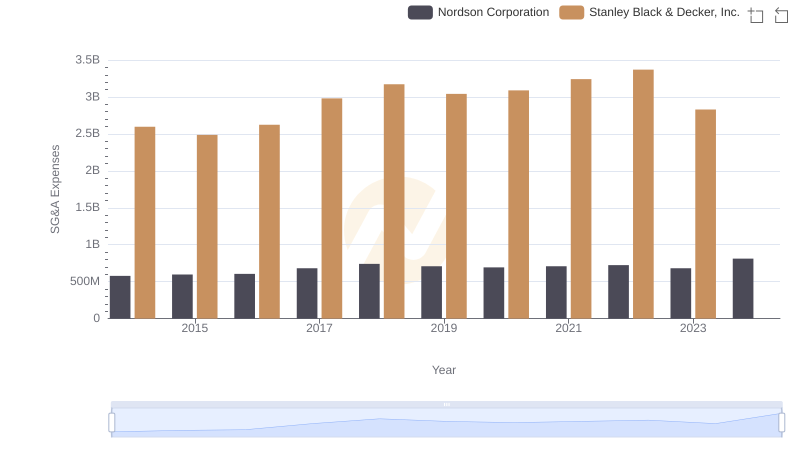Select the Stanley Black & Decker bar for 2015
Viewport: 800px width, 461px height.
point(207,227)
